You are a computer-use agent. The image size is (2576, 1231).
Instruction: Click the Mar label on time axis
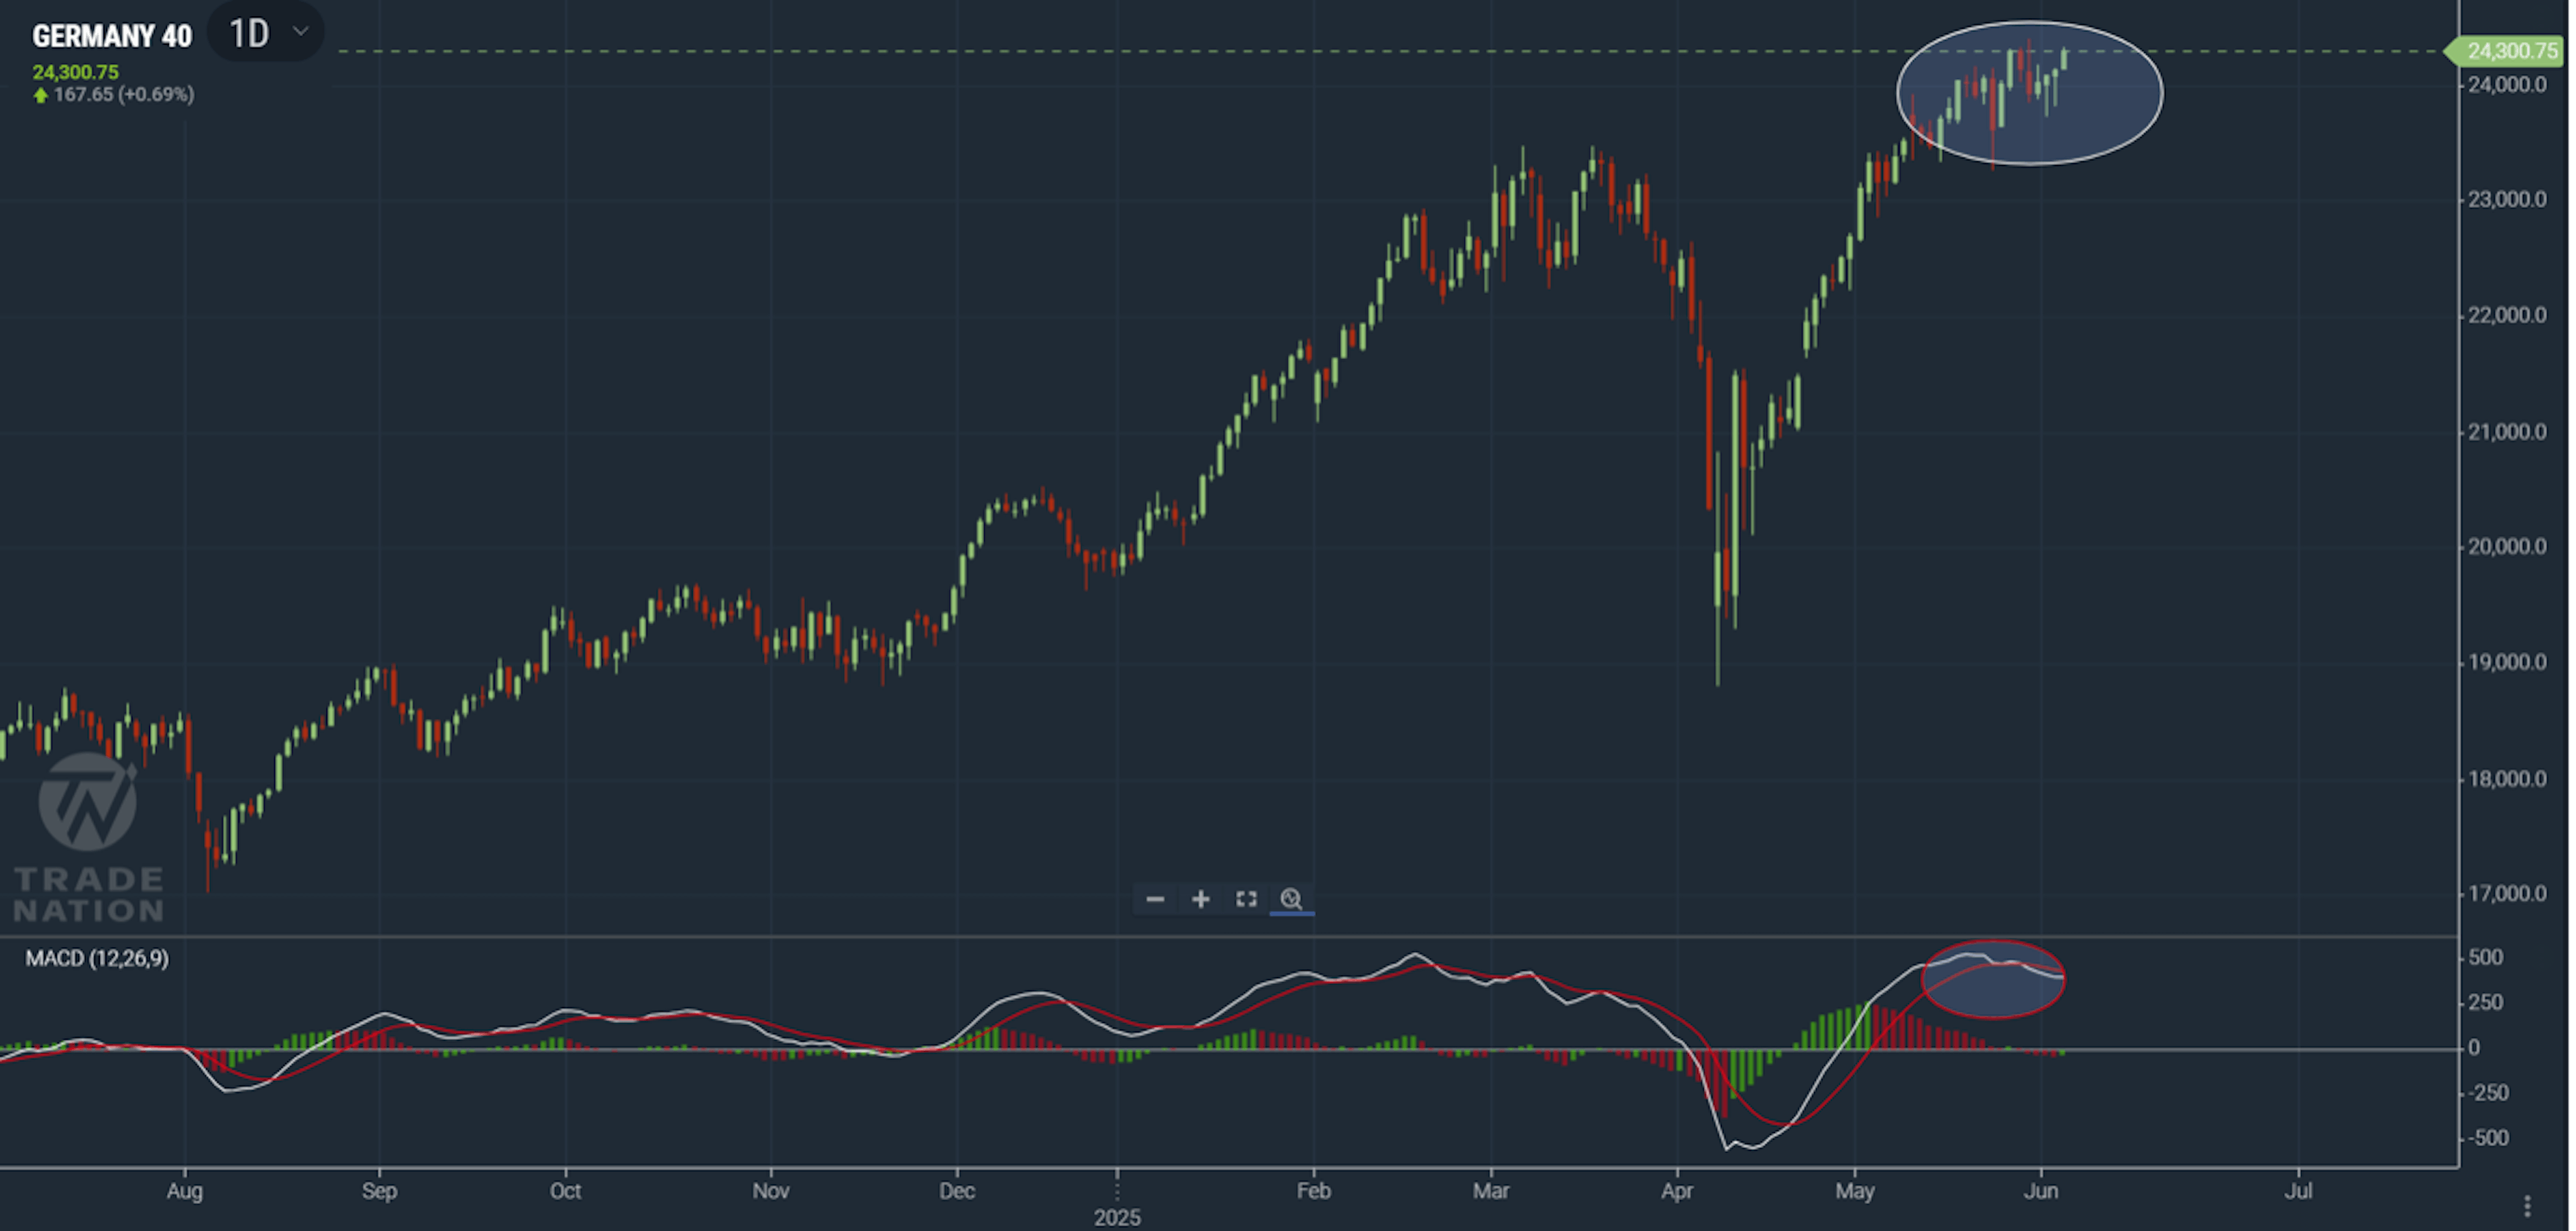click(1491, 1191)
